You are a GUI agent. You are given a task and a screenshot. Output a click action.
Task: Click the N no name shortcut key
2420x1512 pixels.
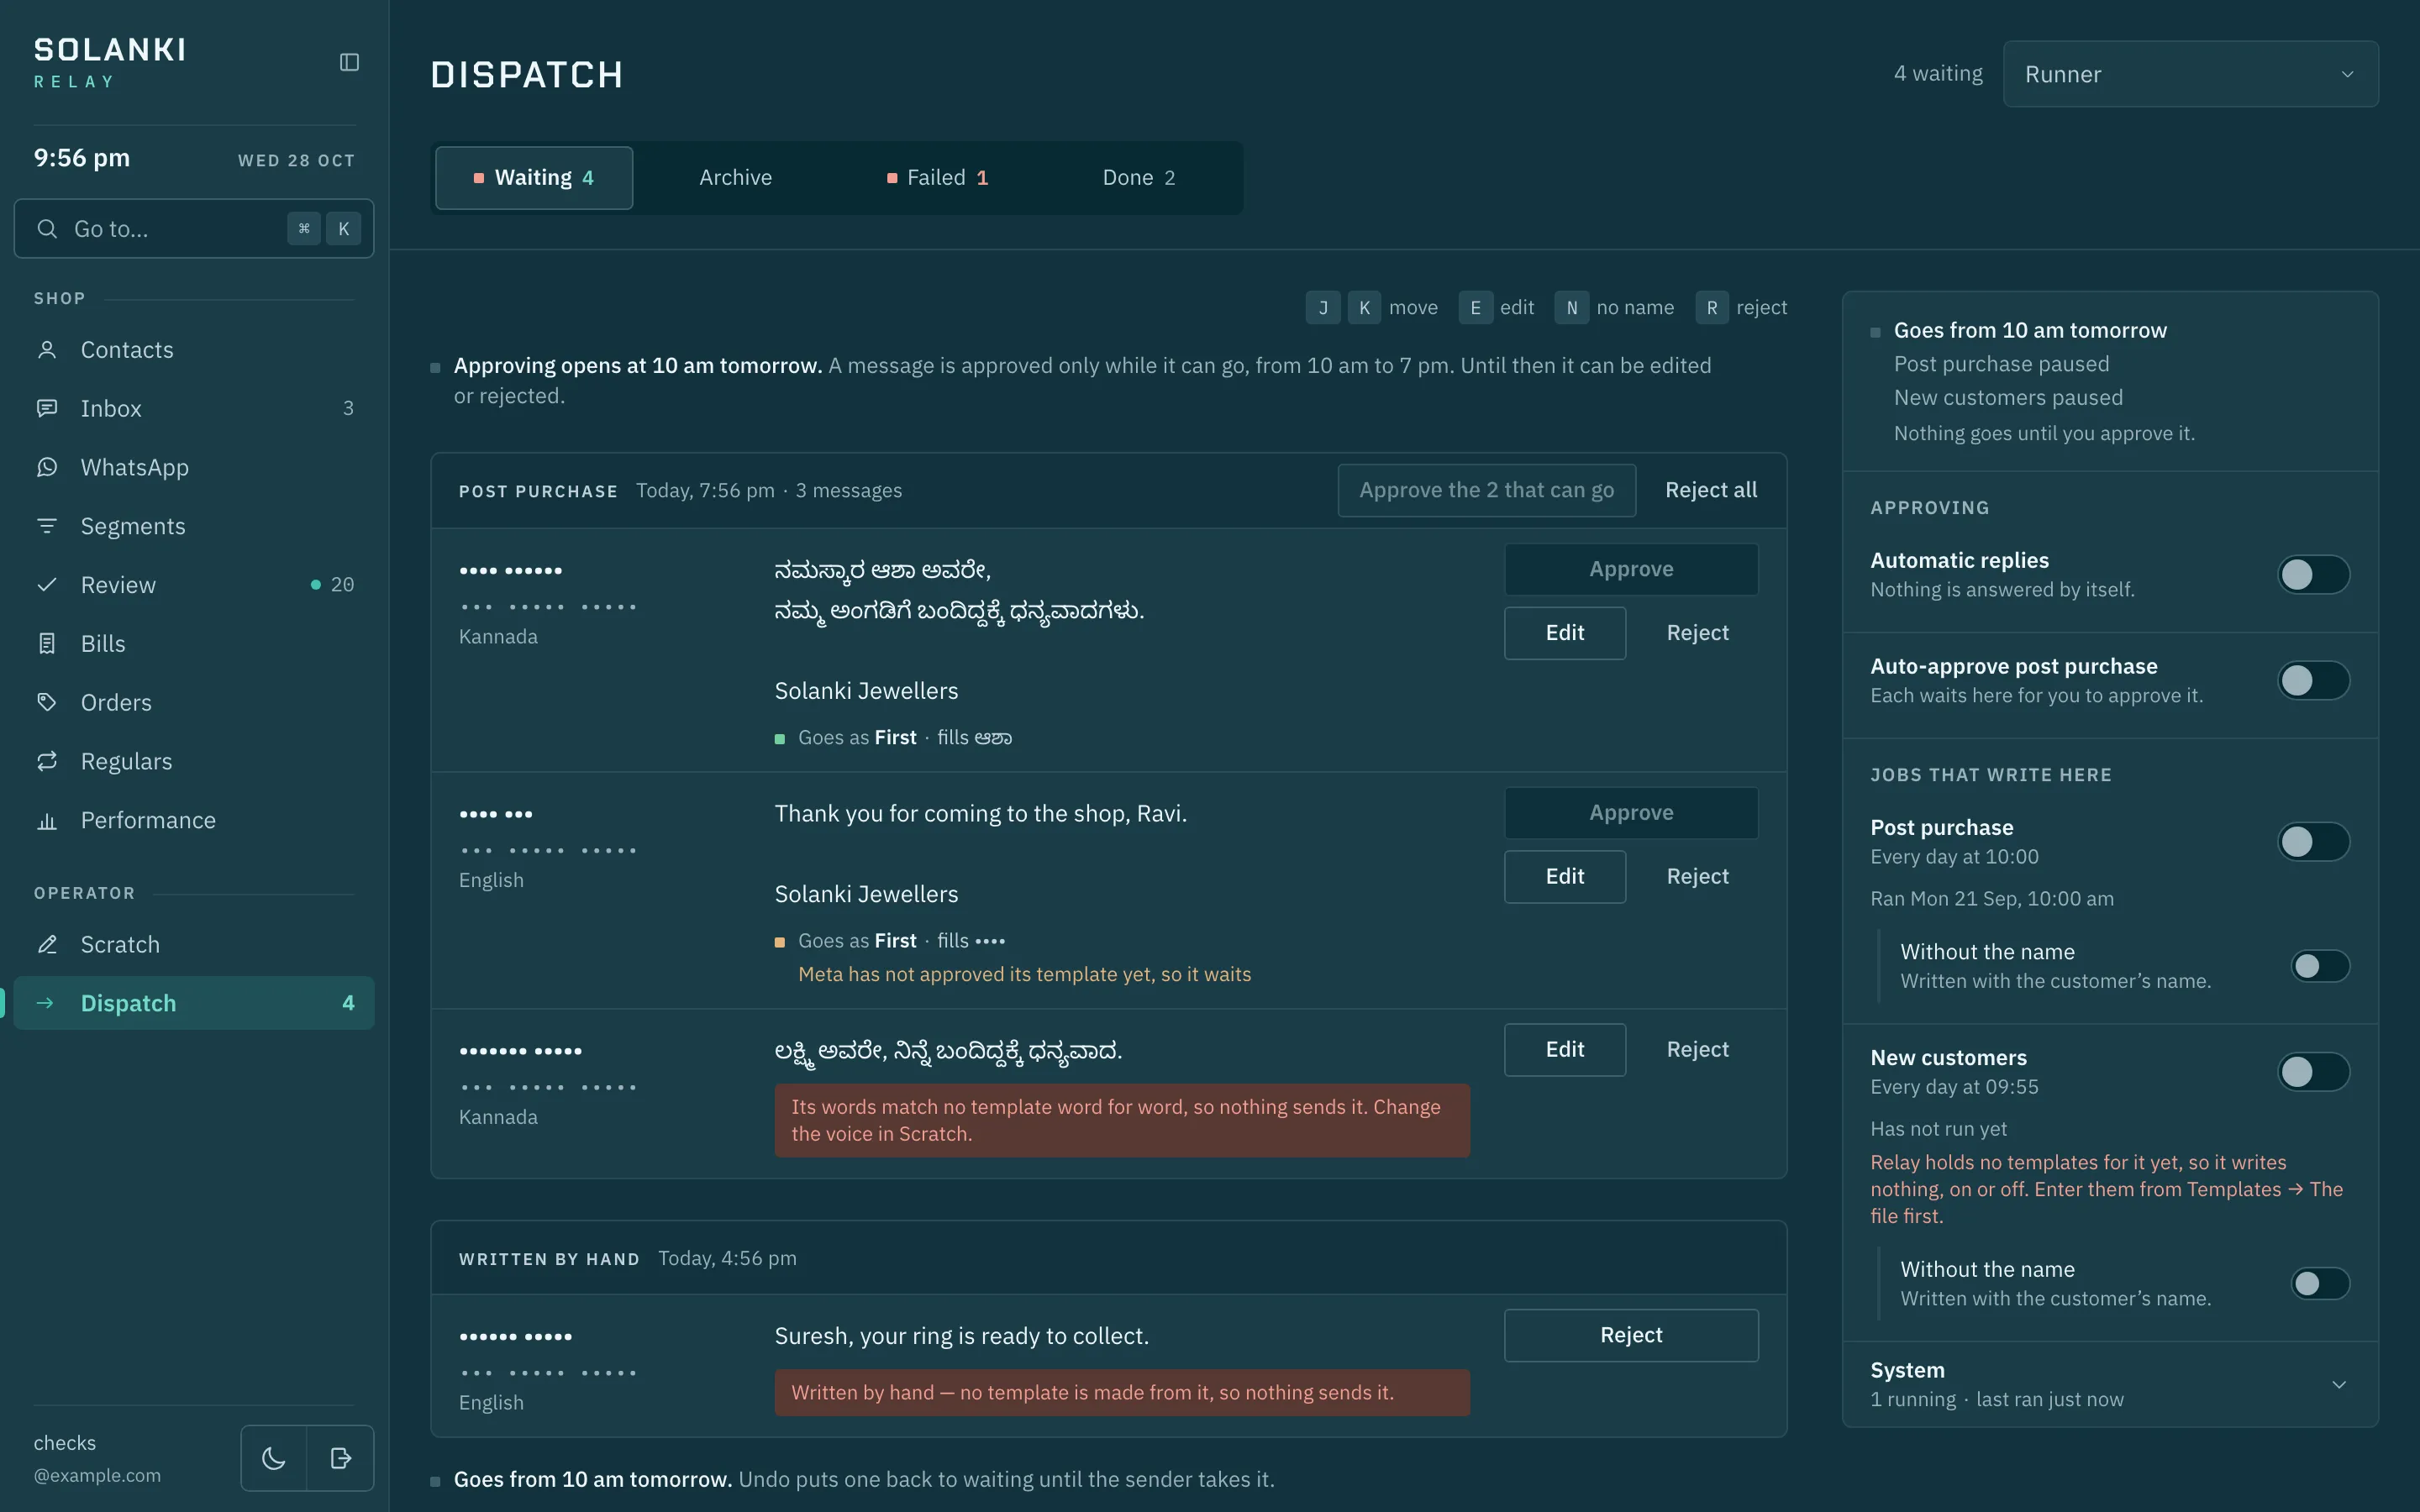1571,308
